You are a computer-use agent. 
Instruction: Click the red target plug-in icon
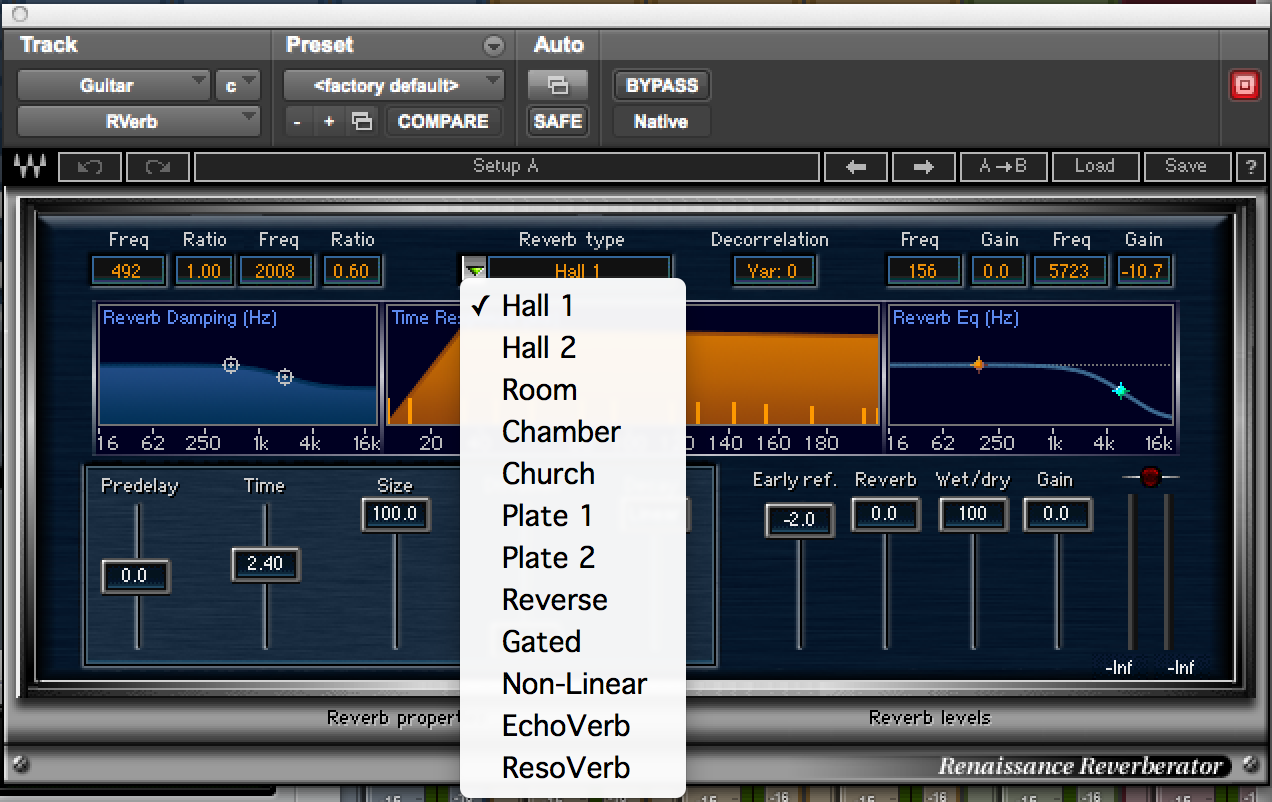pyautogui.click(x=1245, y=86)
